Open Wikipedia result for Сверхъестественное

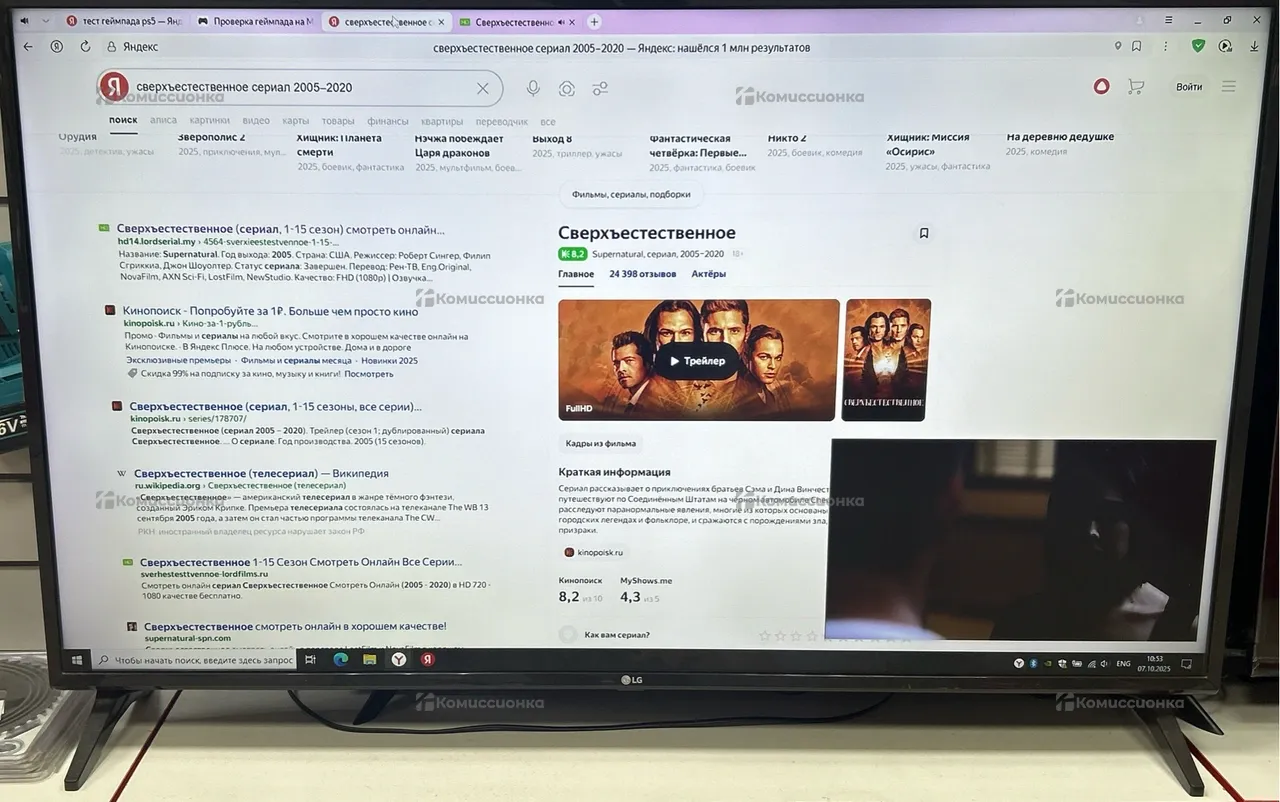(260, 473)
